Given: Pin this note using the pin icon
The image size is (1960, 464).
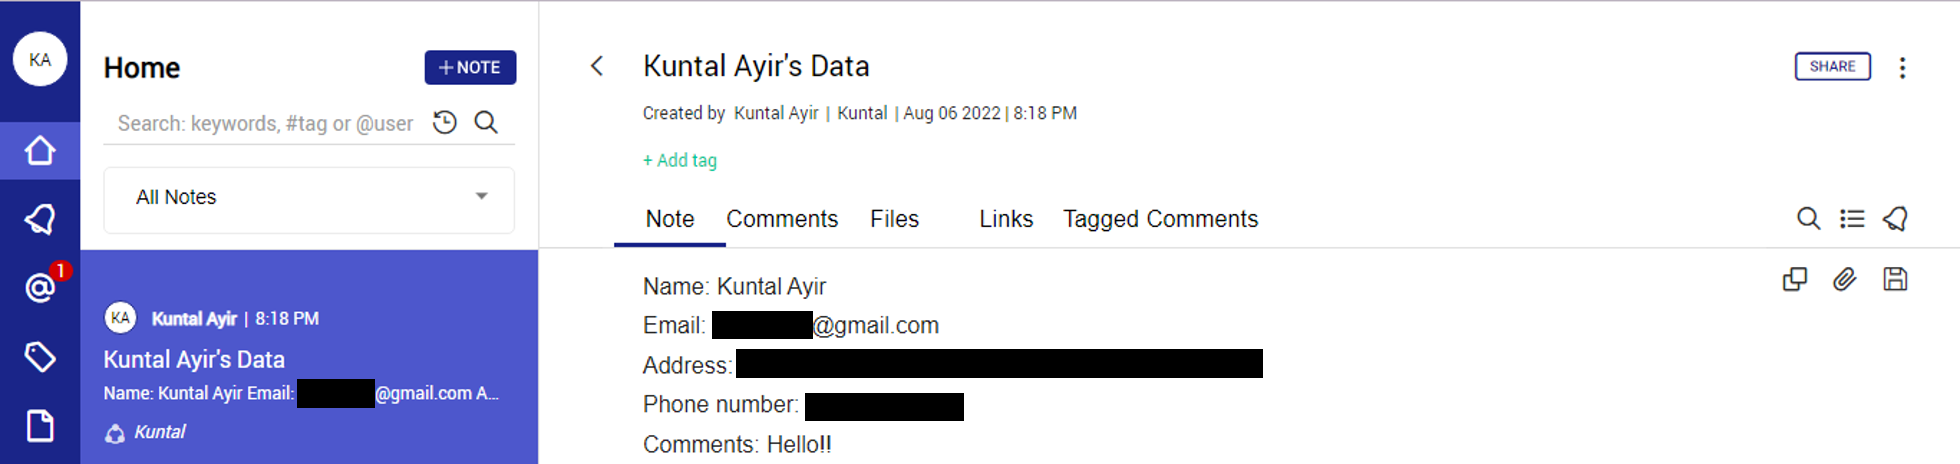Looking at the screenshot, I should (1896, 218).
